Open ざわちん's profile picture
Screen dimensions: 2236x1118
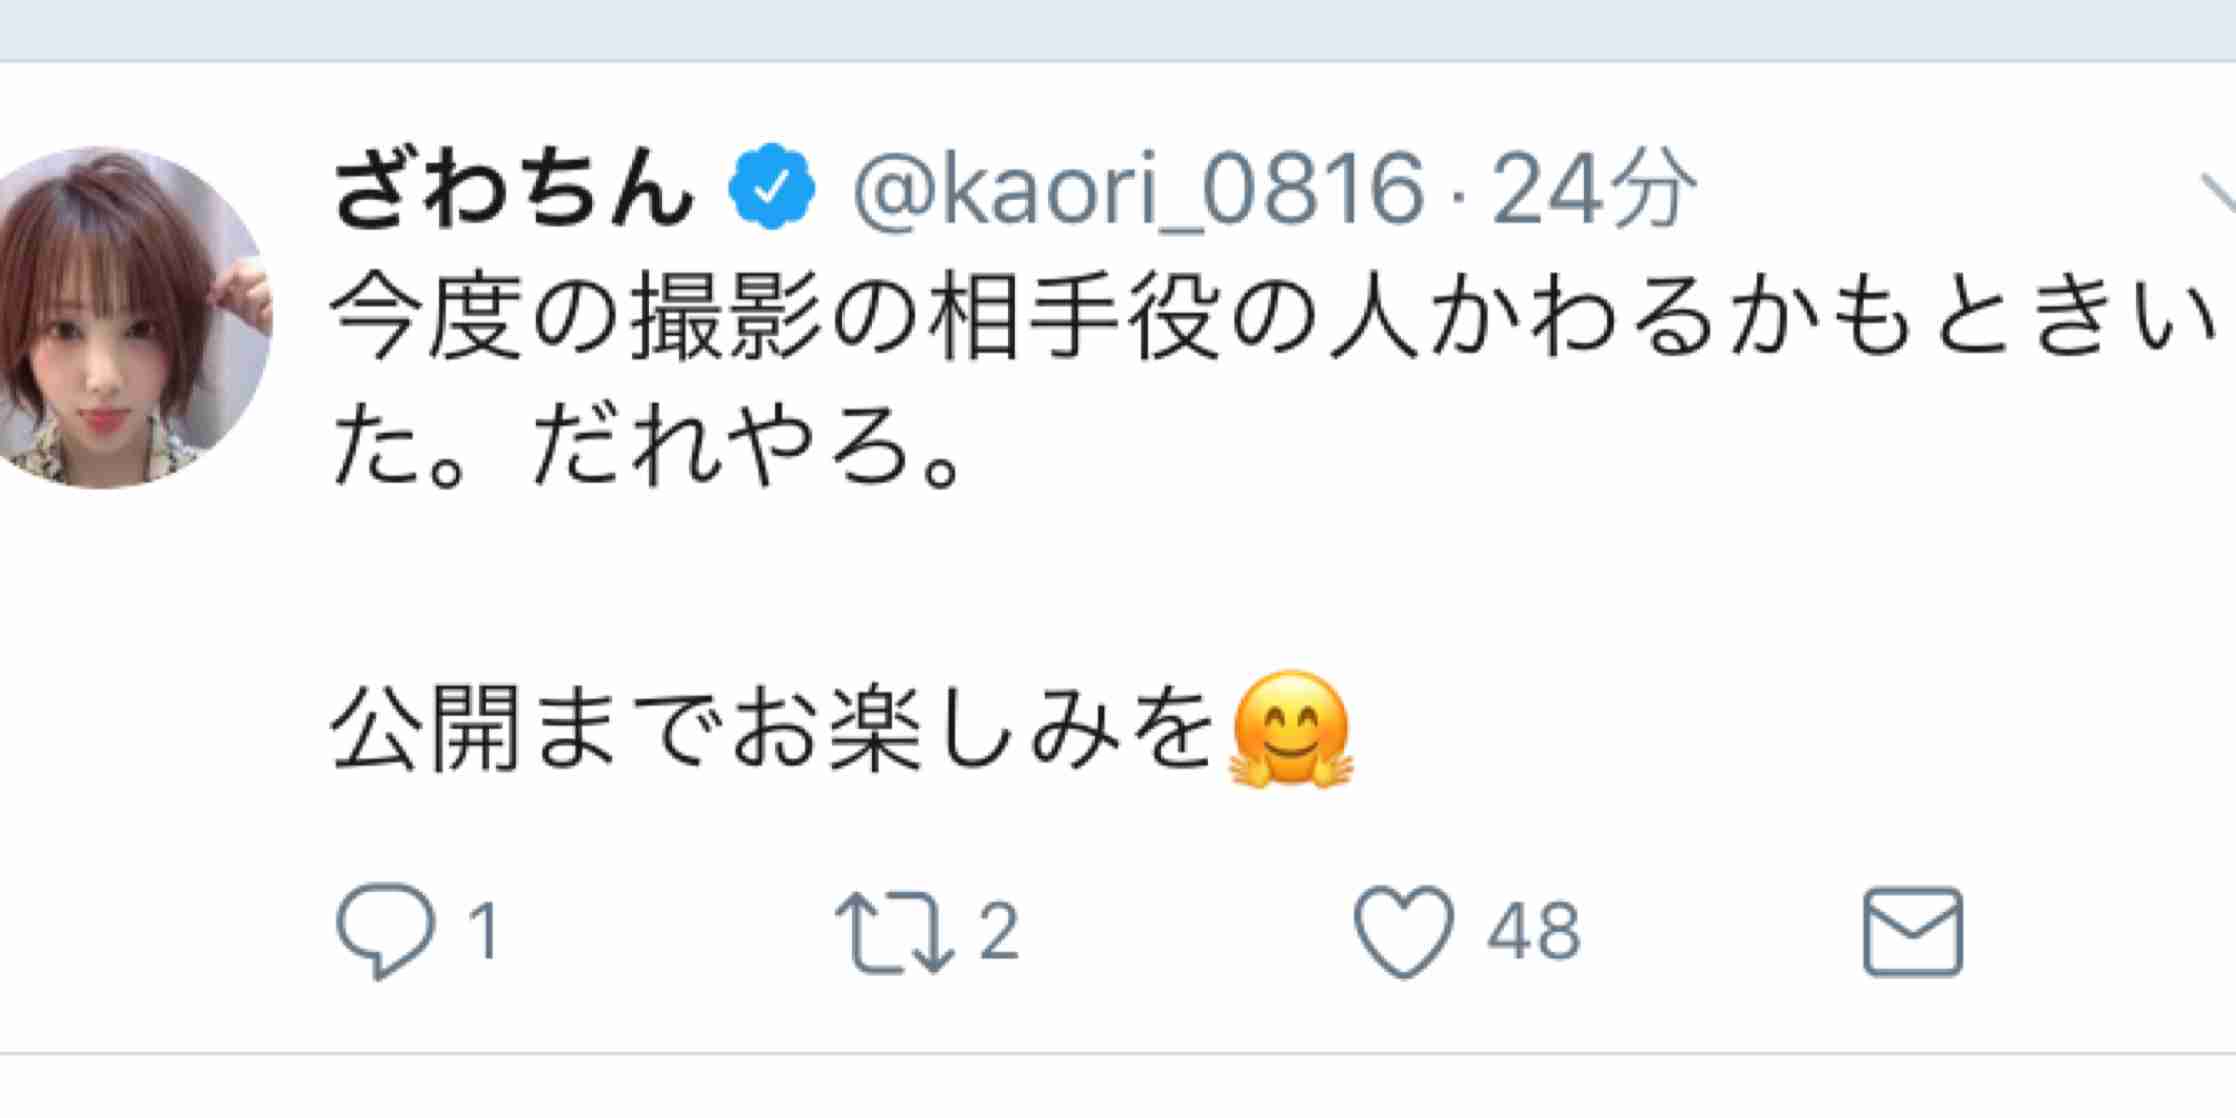(x=128, y=318)
